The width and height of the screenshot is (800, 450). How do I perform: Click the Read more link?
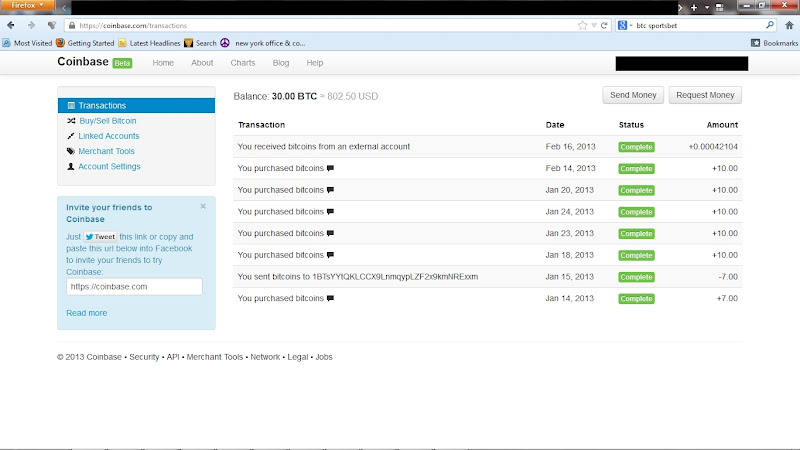click(x=87, y=313)
